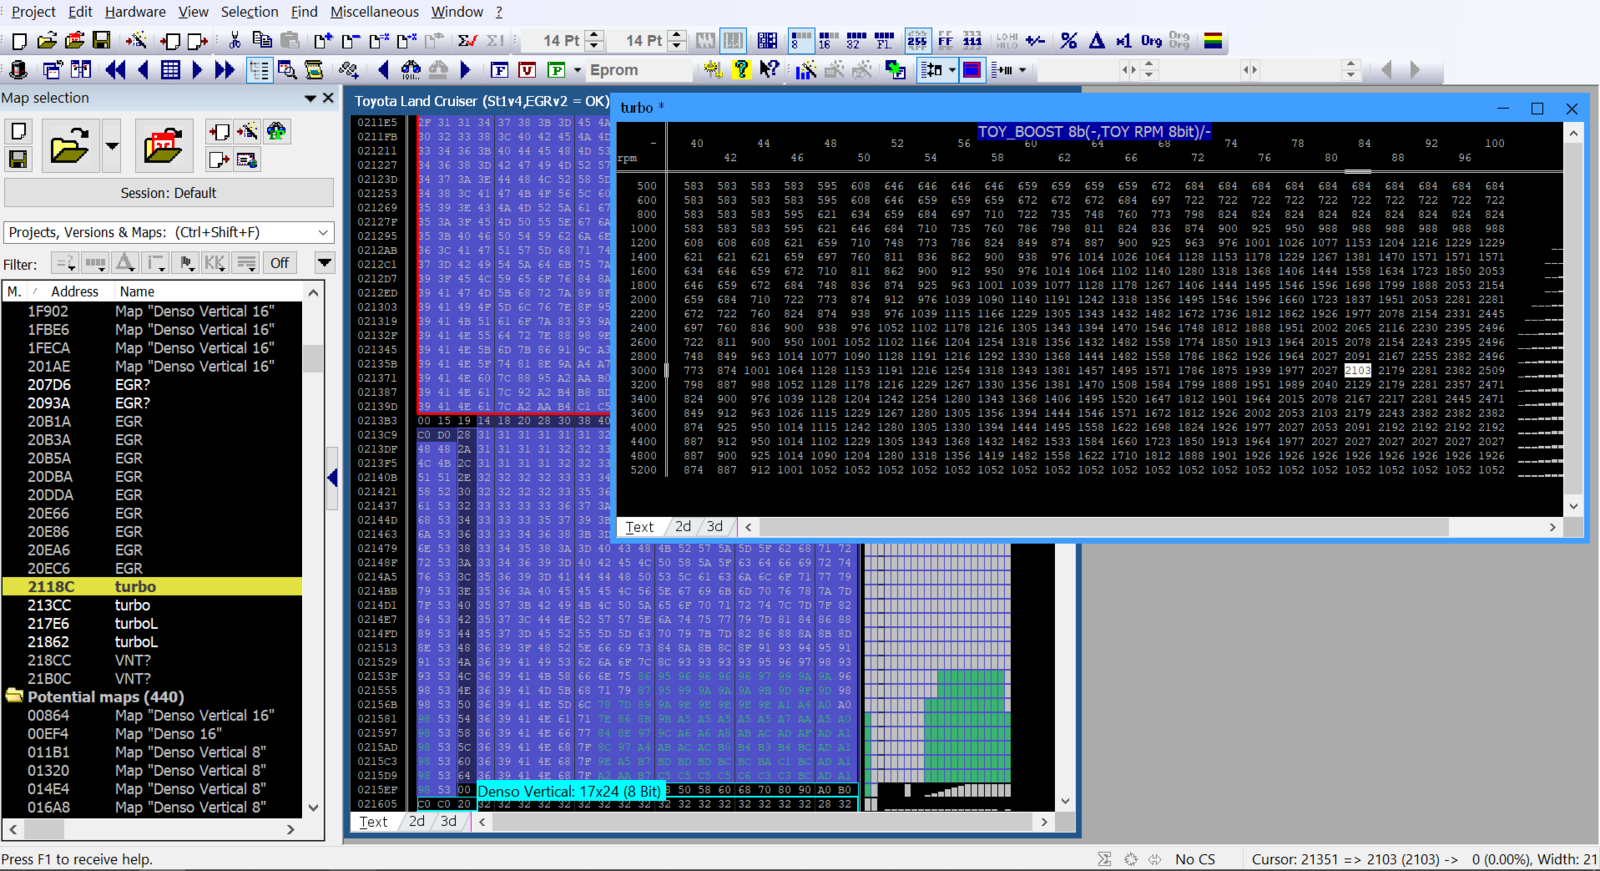Image resolution: width=1600 pixels, height=871 pixels.
Task: Open the flag filter dropdown button
Action: (x=186, y=263)
